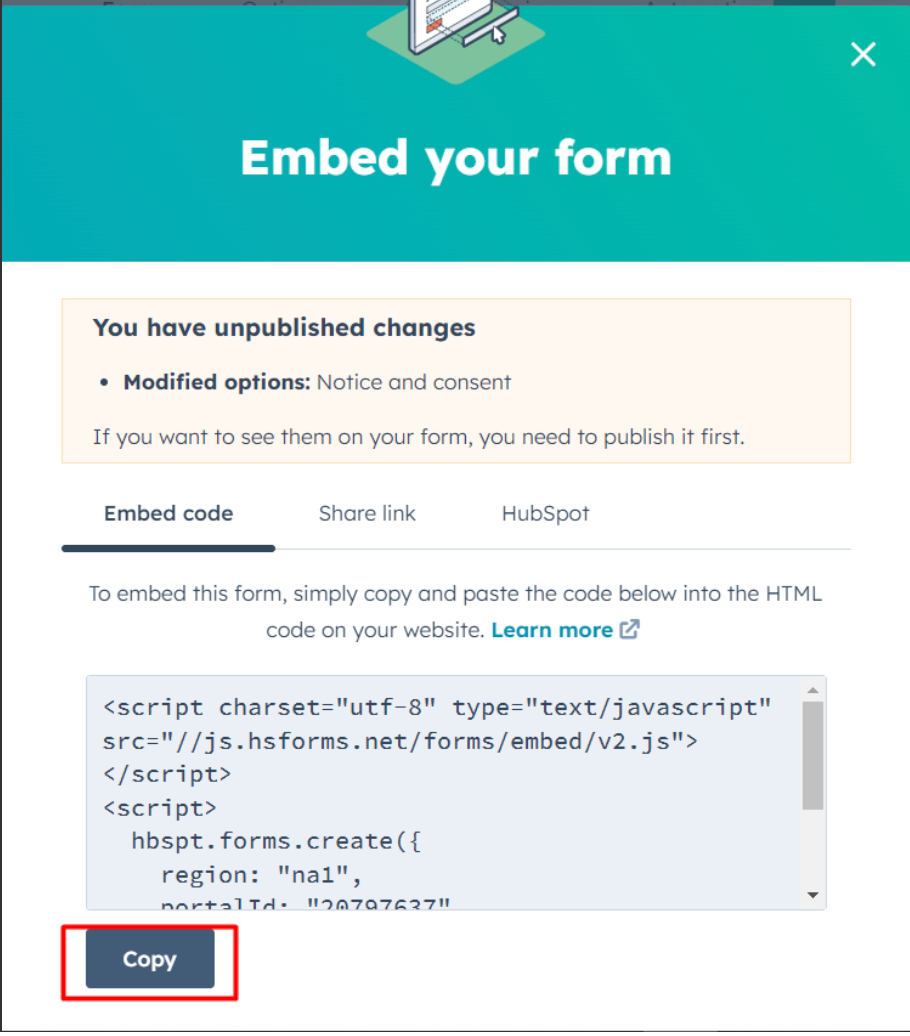The height and width of the screenshot is (1036, 910).
Task: Follow the Learn more link
Action: 552,630
